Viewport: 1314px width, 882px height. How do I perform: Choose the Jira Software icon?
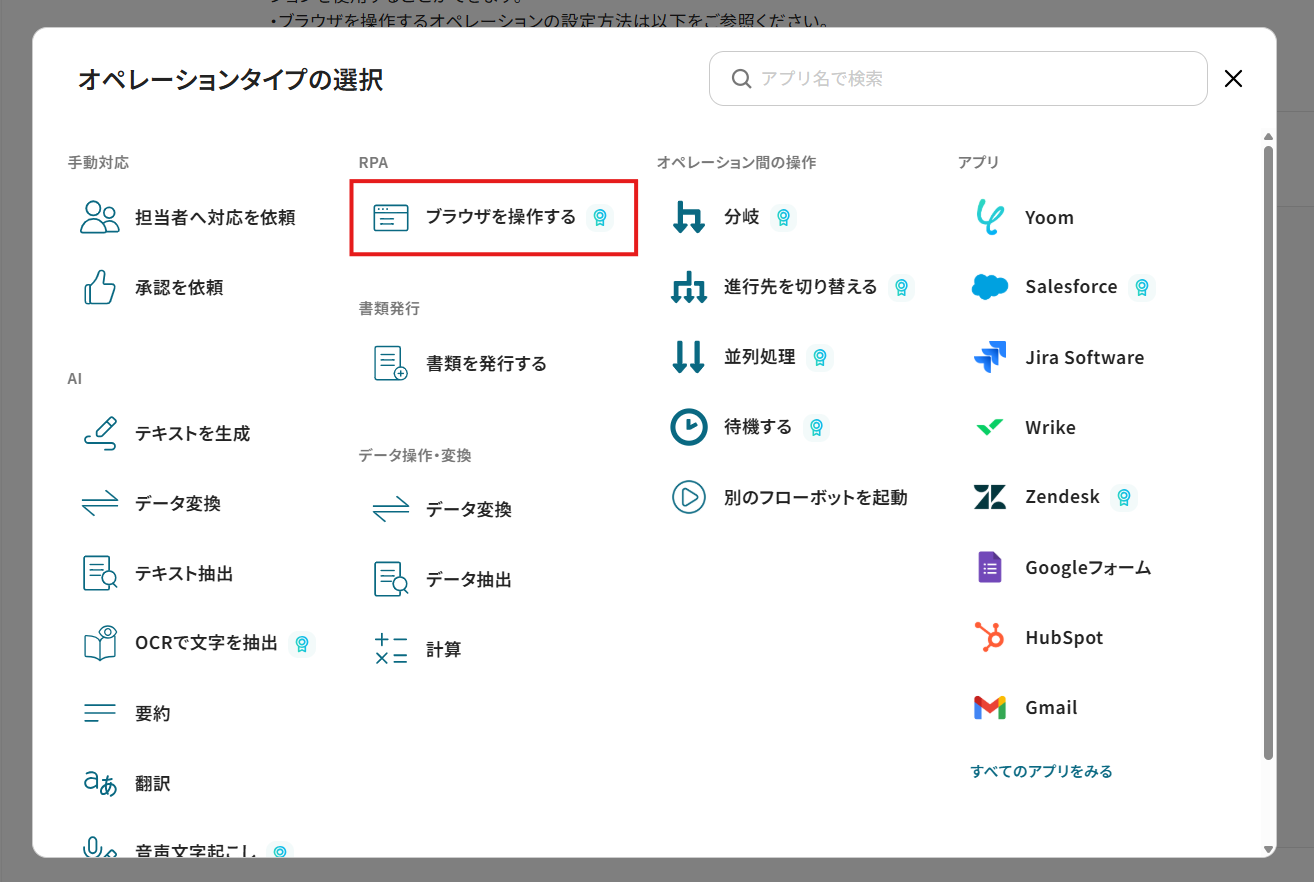coord(989,357)
